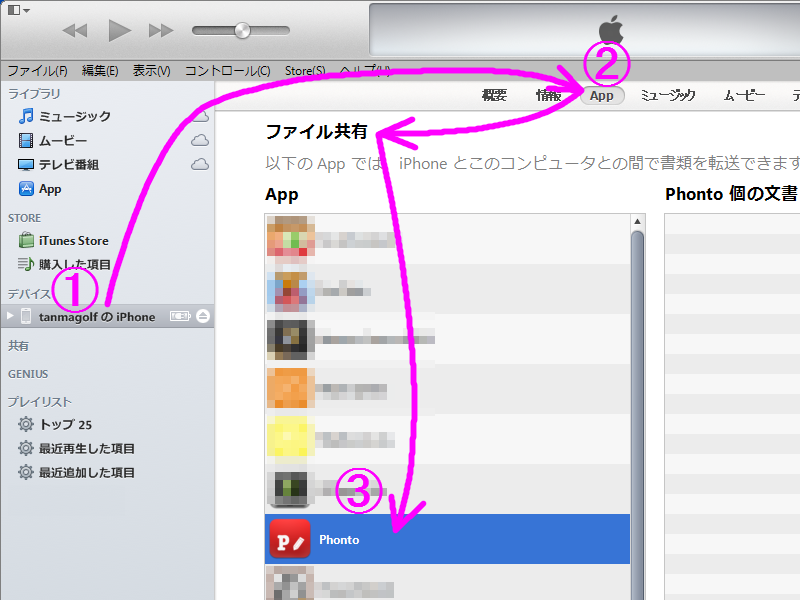Start playback with the play button

pyautogui.click(x=119, y=31)
